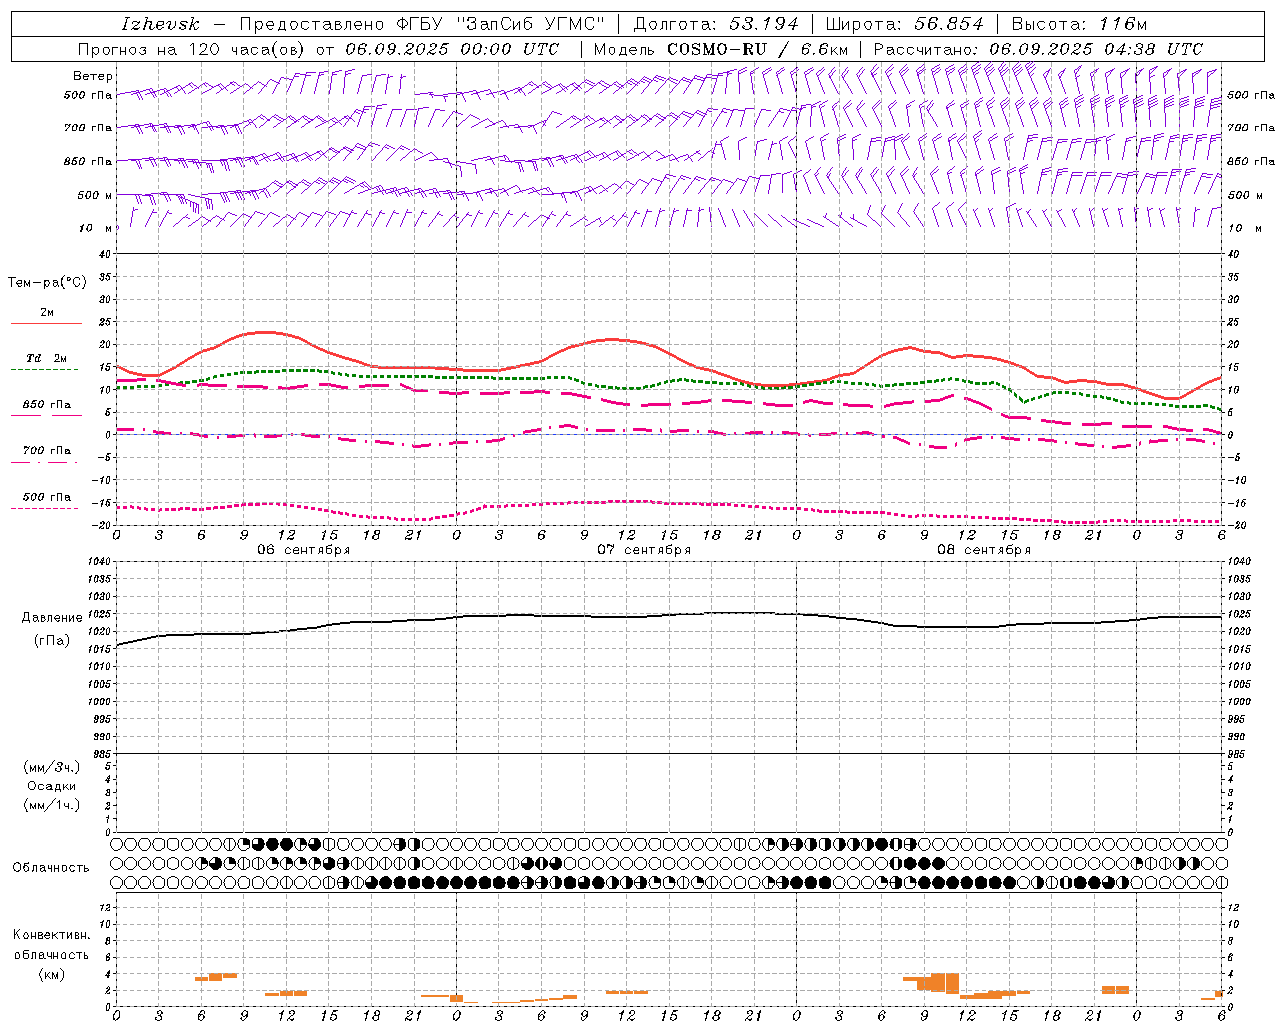Click the tallest orange convective cloud bar on 08 сентября
Screen dimensions: 1280x1024
[x=945, y=982]
